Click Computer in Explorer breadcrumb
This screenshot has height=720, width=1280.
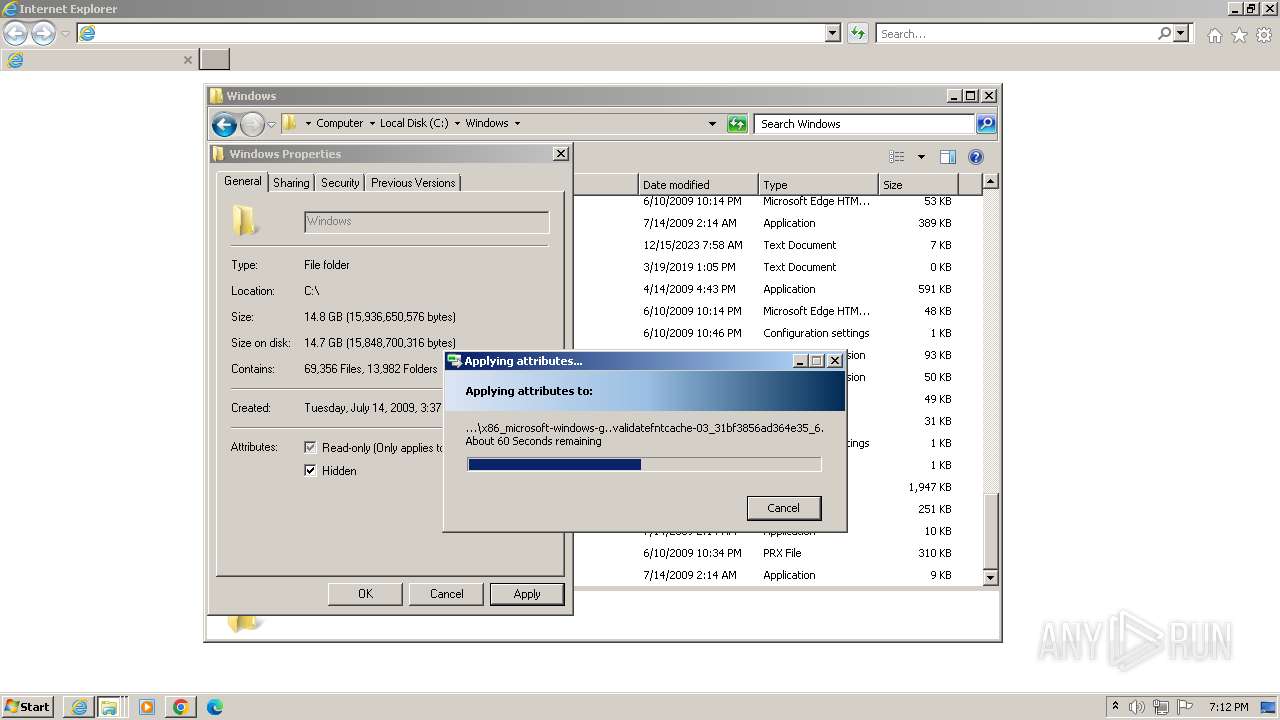point(340,123)
